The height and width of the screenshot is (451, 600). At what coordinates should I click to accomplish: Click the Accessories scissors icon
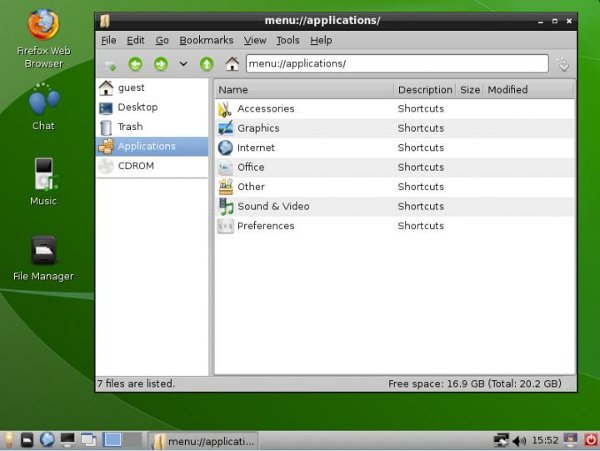pyautogui.click(x=225, y=109)
